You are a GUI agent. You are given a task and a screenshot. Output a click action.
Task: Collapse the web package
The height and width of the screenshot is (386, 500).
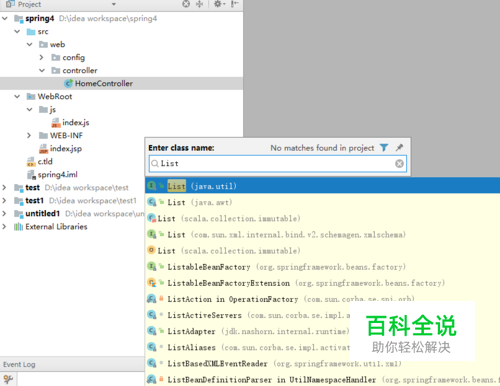tap(30, 44)
